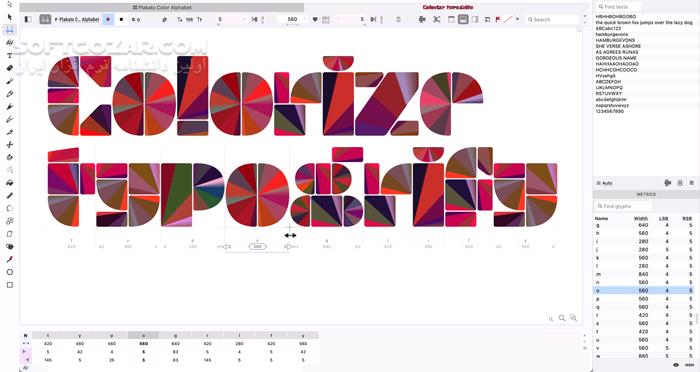Open the Auto menu in the metrics panel
700x372 pixels.
(604, 183)
